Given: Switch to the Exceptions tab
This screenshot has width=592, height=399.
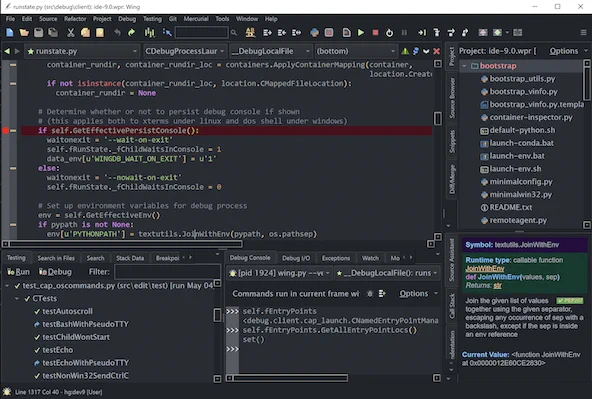Looking at the screenshot, I should click(336, 258).
